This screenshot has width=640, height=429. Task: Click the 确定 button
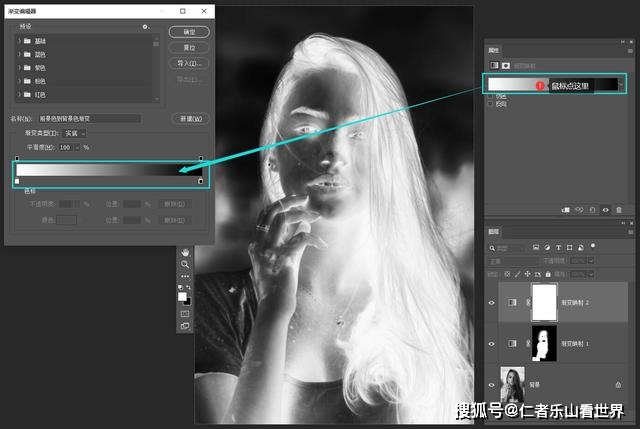[x=189, y=32]
